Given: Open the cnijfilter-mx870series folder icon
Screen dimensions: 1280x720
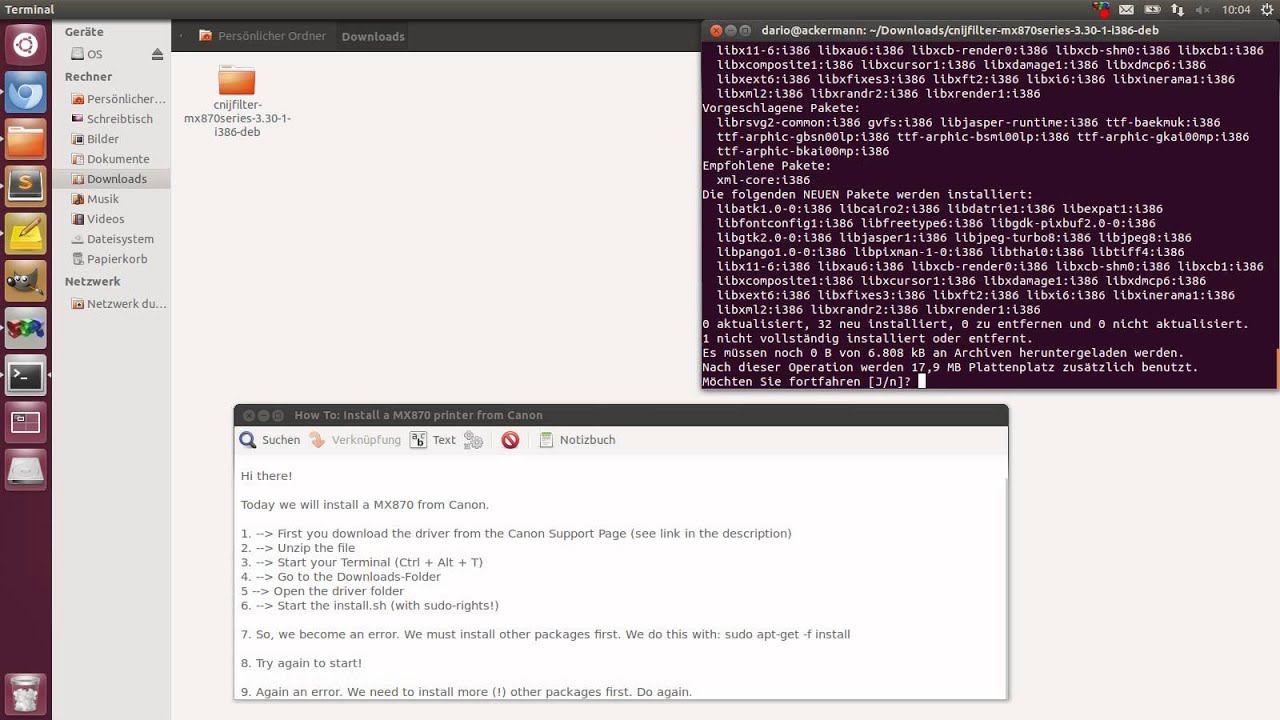Looking at the screenshot, I should coord(237,80).
